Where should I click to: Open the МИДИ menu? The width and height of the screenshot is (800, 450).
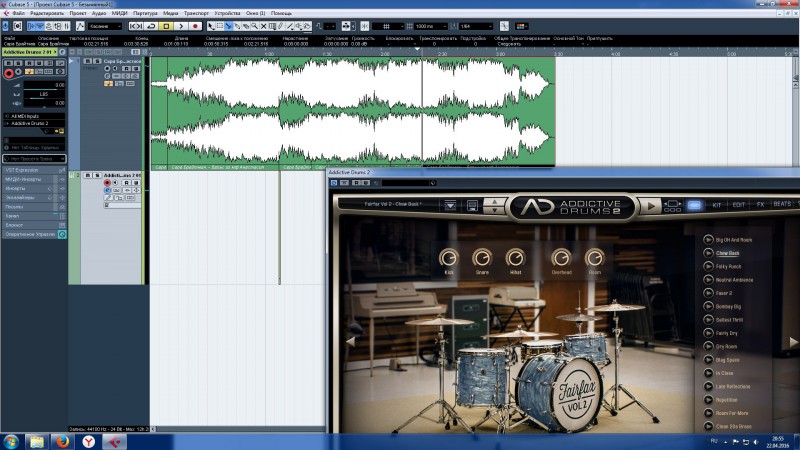click(x=119, y=13)
